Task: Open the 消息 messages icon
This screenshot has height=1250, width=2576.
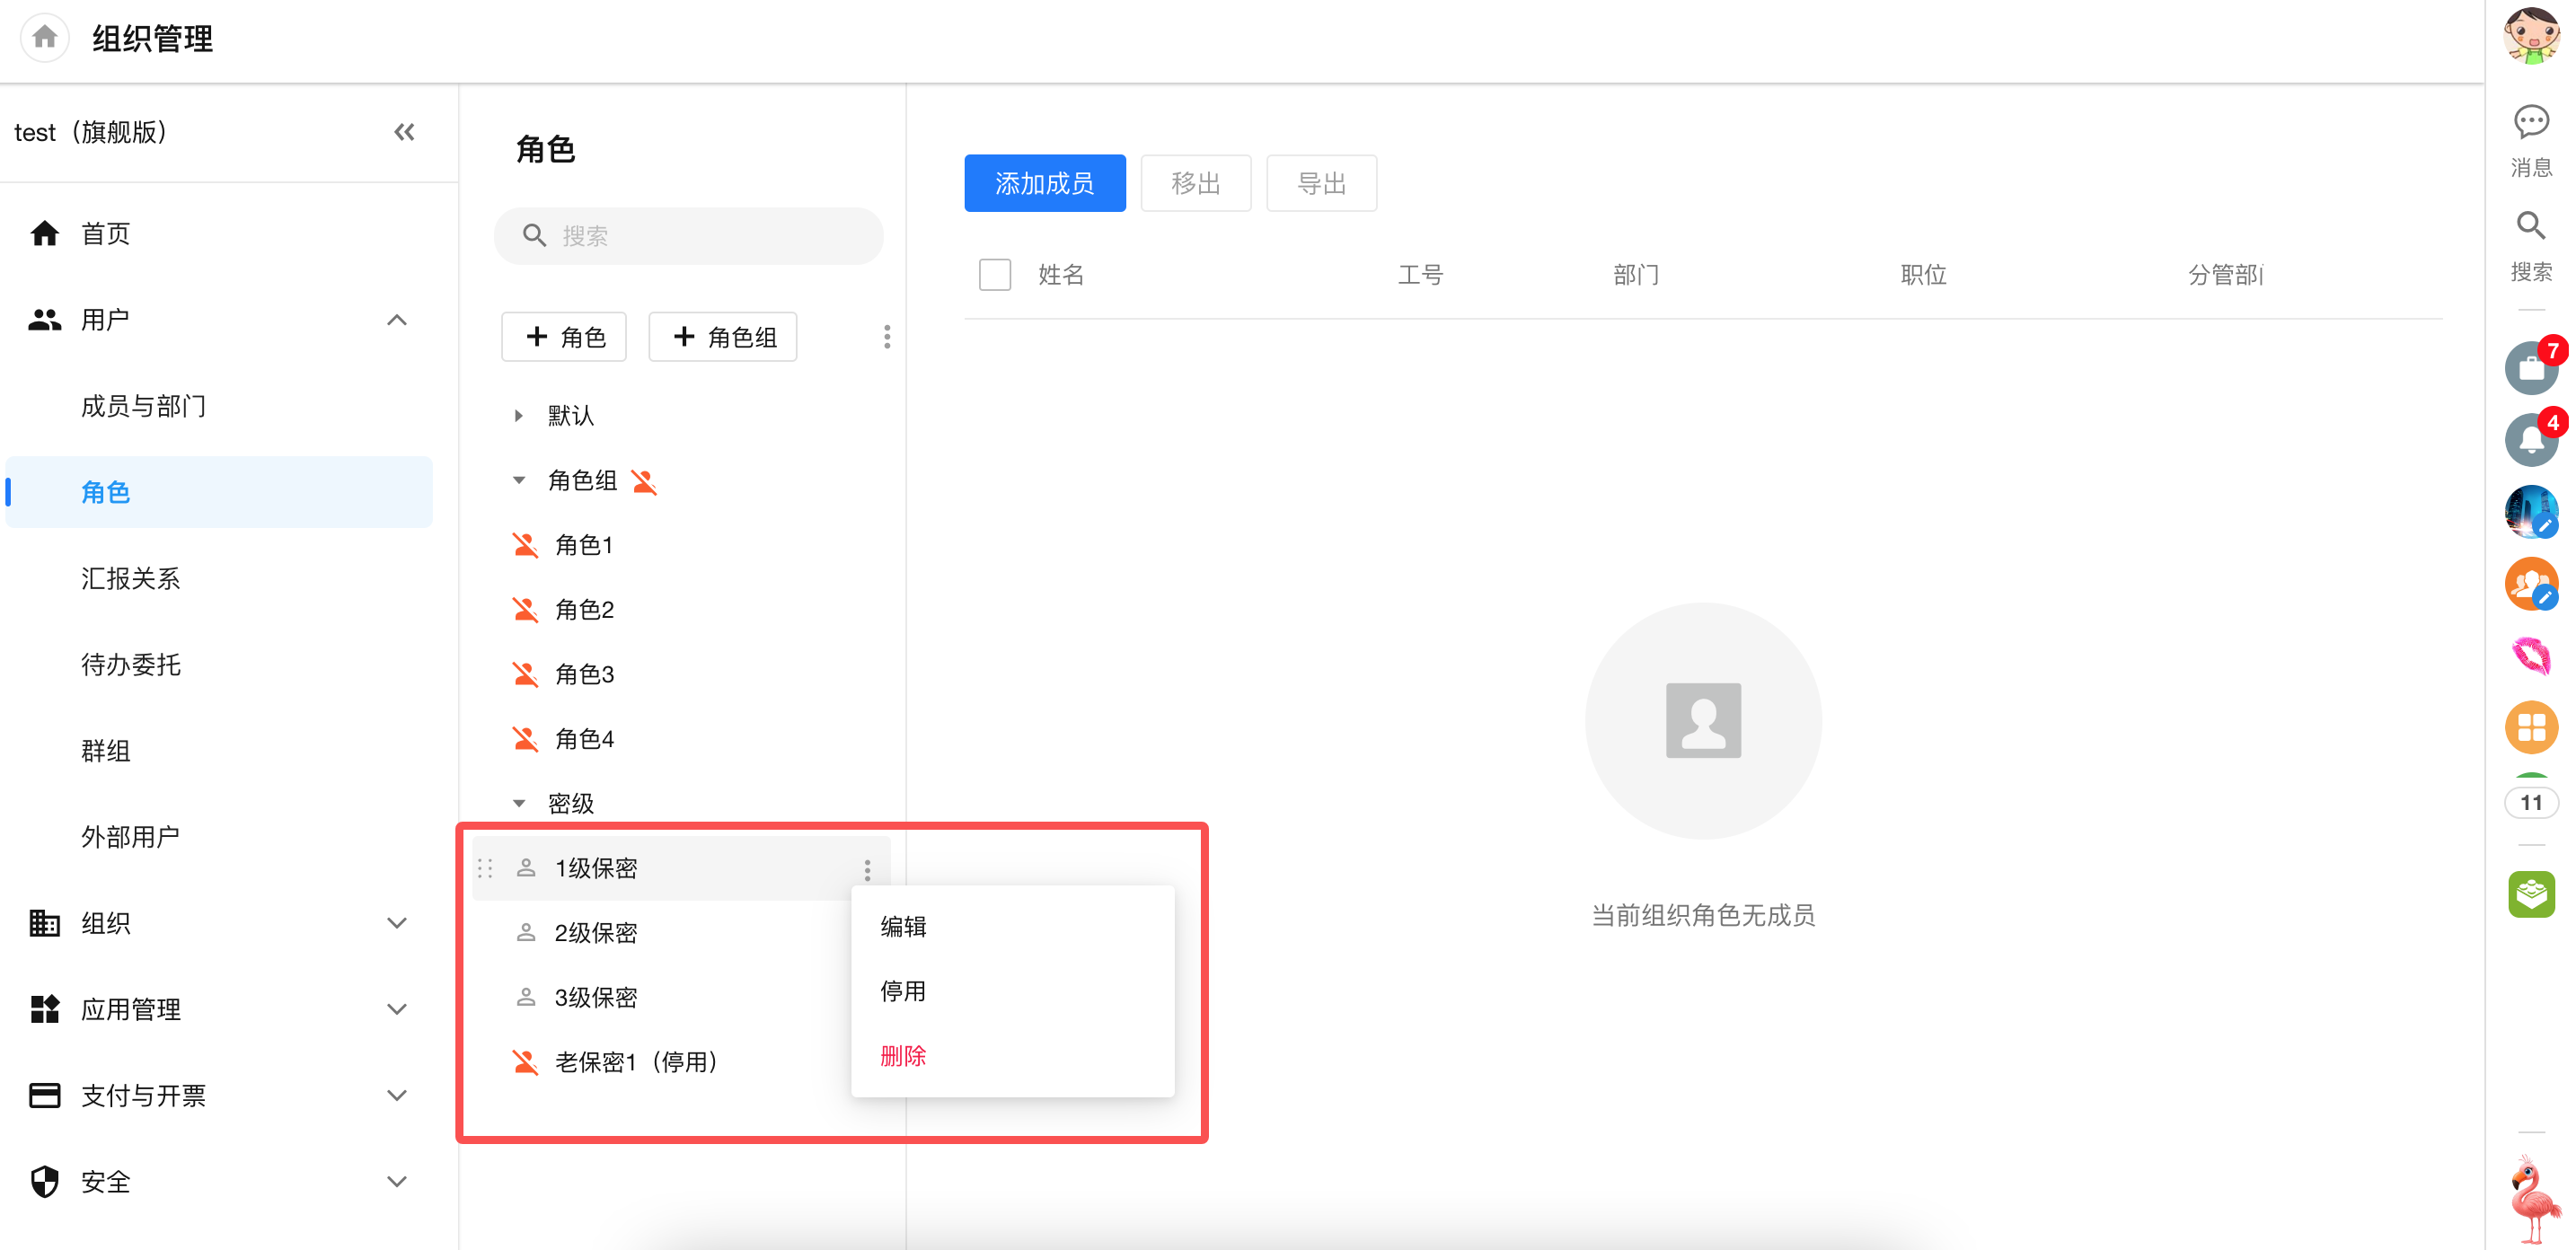Action: (x=2530, y=123)
